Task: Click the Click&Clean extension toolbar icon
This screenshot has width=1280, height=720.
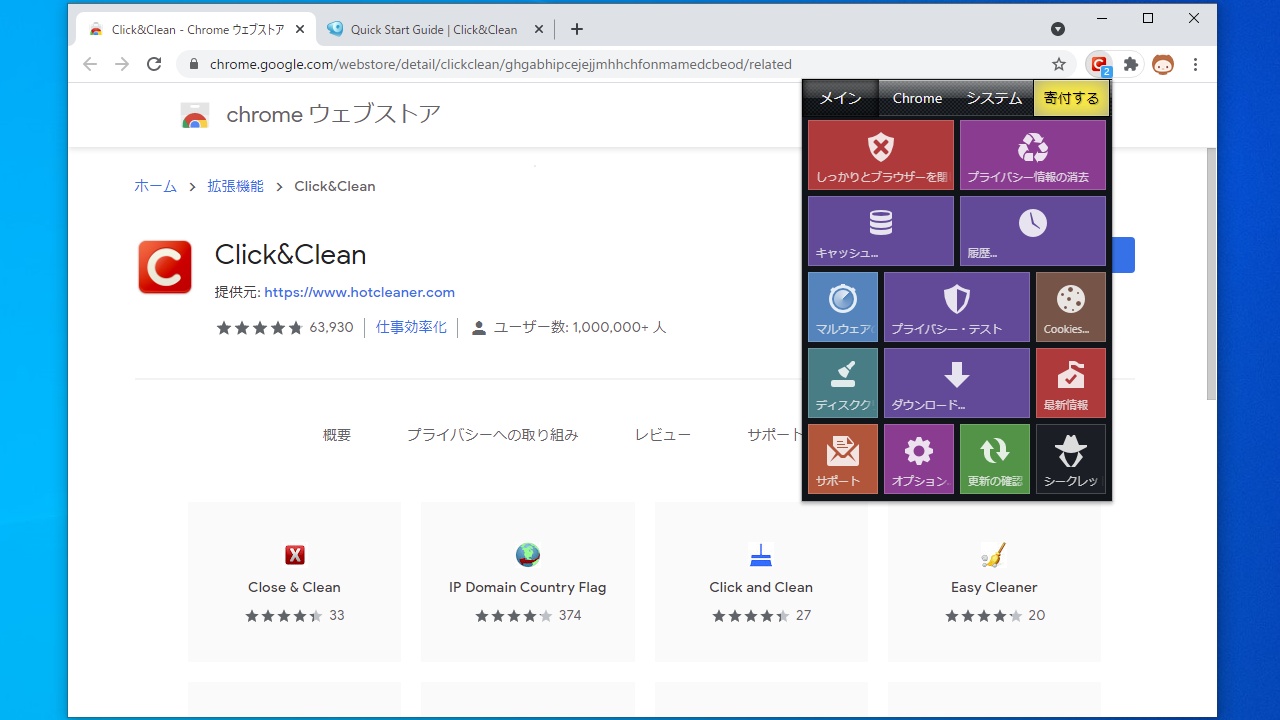Action: [x=1099, y=64]
